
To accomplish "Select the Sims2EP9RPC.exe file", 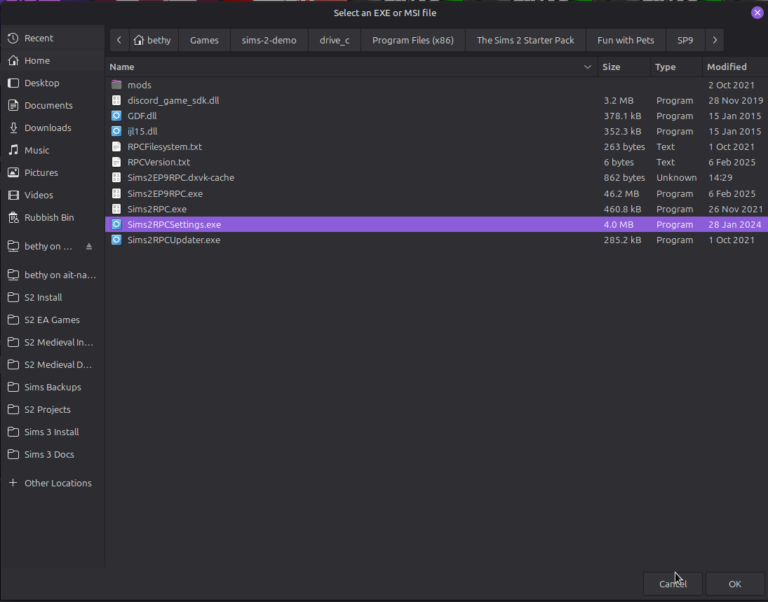I will [436, 193].
